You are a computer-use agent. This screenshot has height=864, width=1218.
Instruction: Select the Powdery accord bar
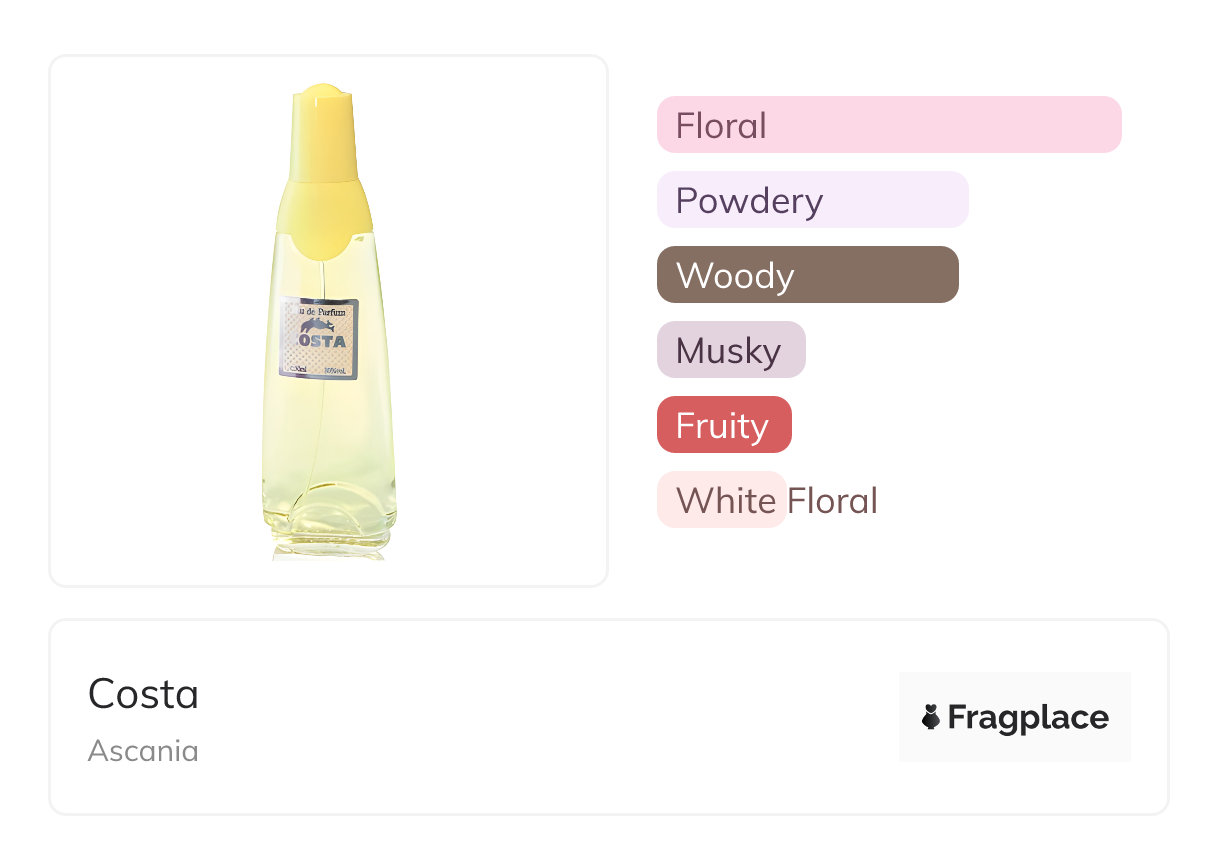click(812, 200)
